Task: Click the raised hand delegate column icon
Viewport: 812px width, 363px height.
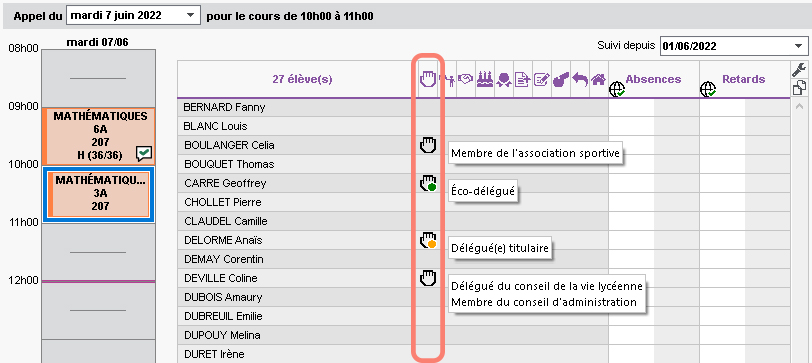Action: pyautogui.click(x=428, y=79)
